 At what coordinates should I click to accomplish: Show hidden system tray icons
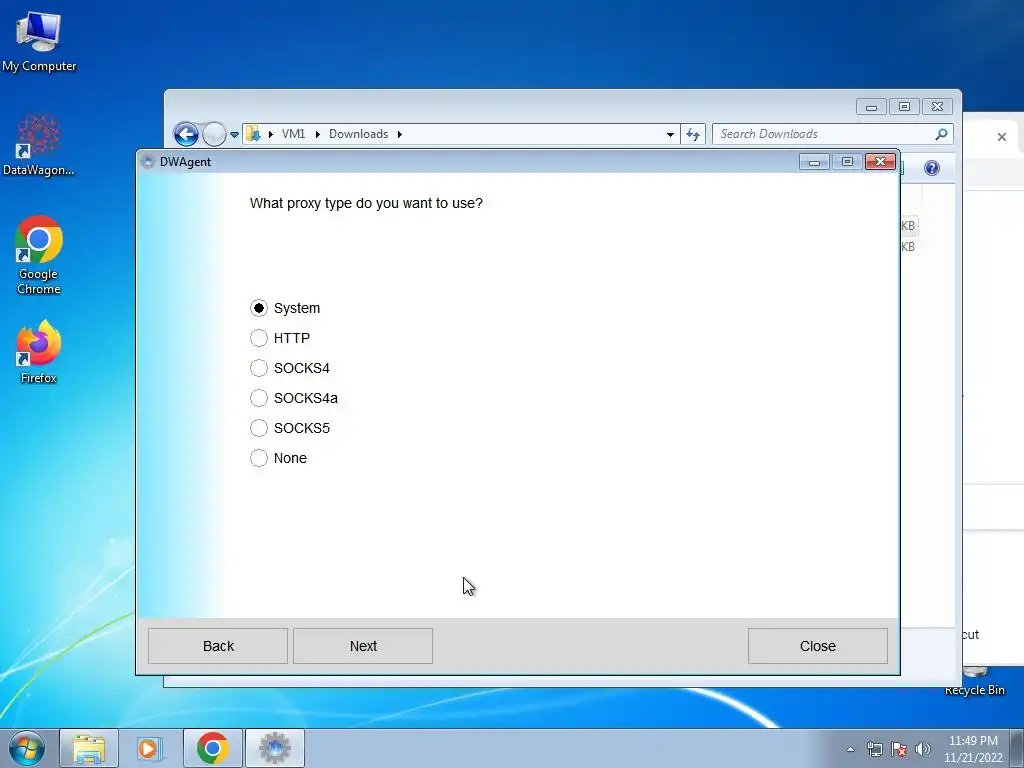point(850,749)
